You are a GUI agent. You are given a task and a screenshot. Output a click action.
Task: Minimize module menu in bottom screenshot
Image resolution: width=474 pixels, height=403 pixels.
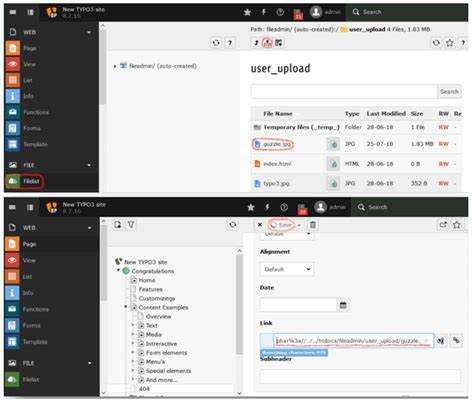pos(12,208)
